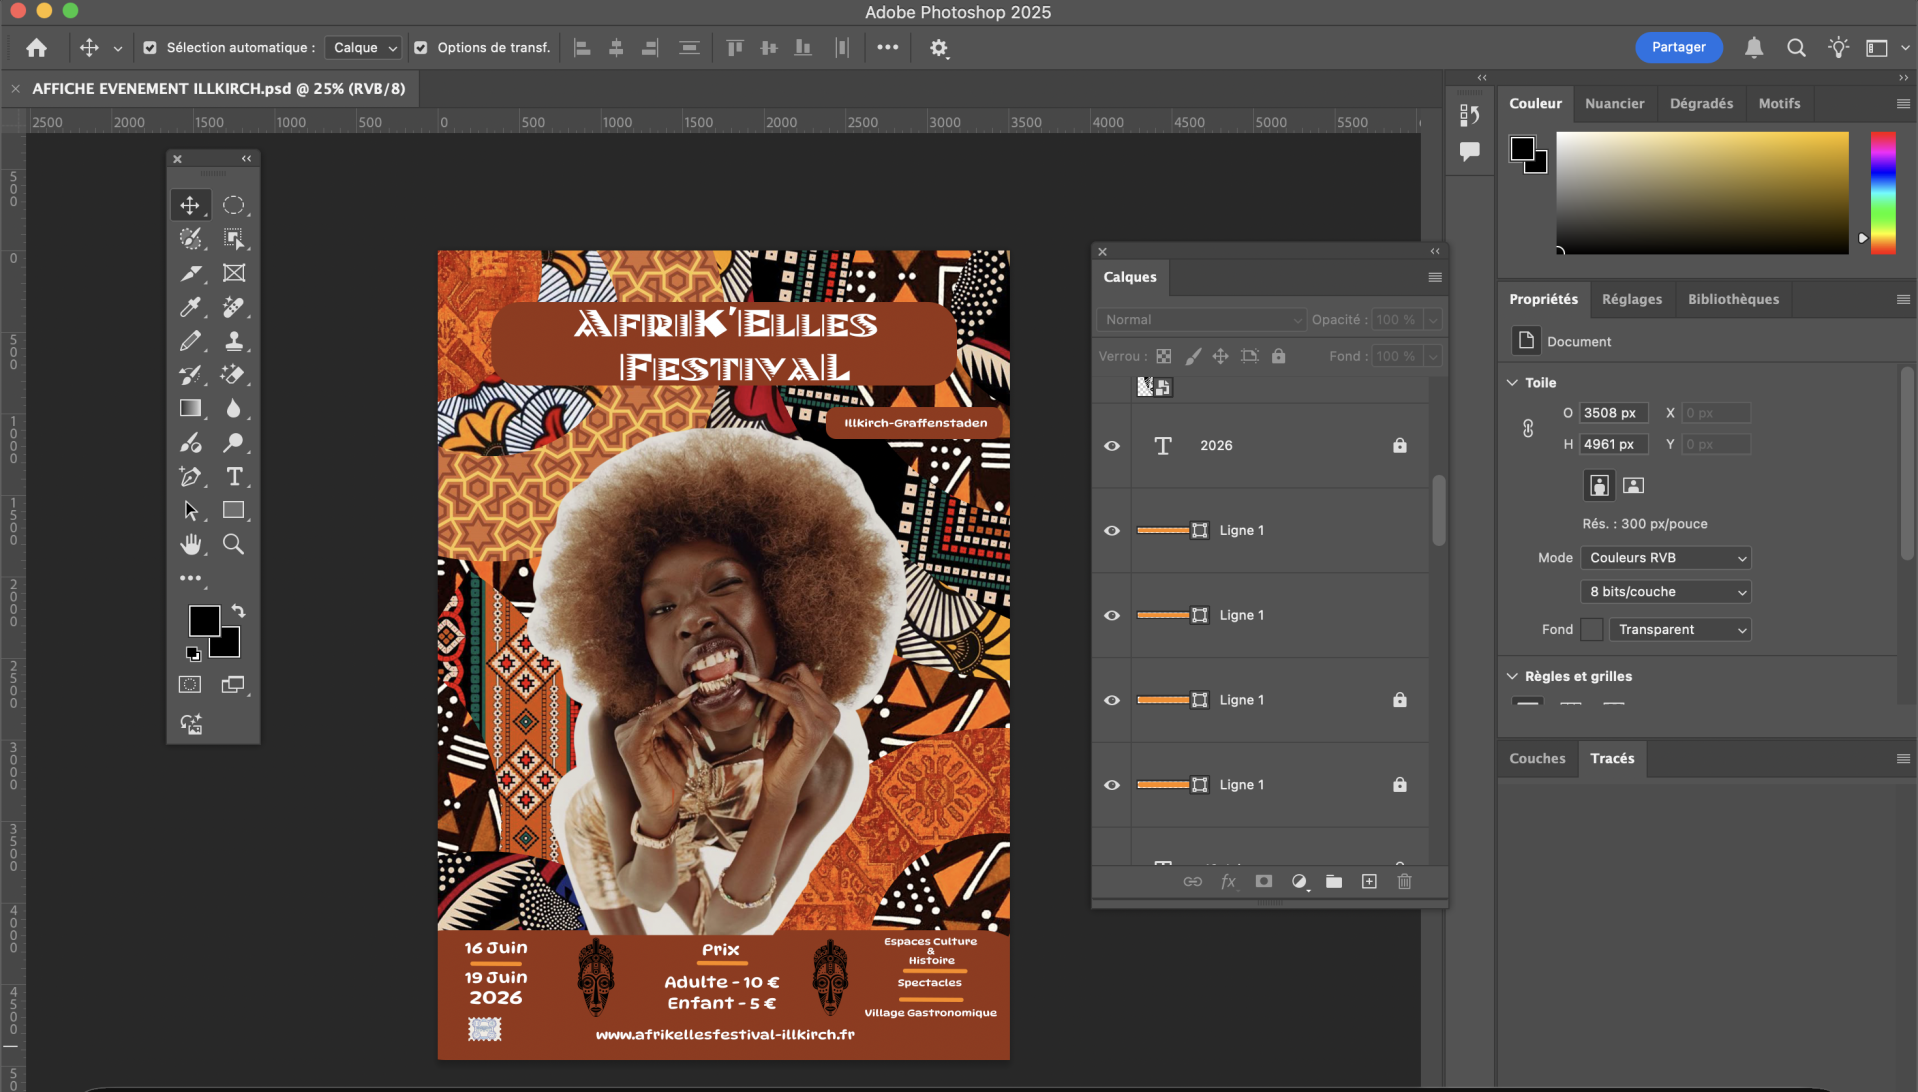The image size is (1918, 1092).
Task: Open the Fond dropdown showing Transparent
Action: [1679, 630]
